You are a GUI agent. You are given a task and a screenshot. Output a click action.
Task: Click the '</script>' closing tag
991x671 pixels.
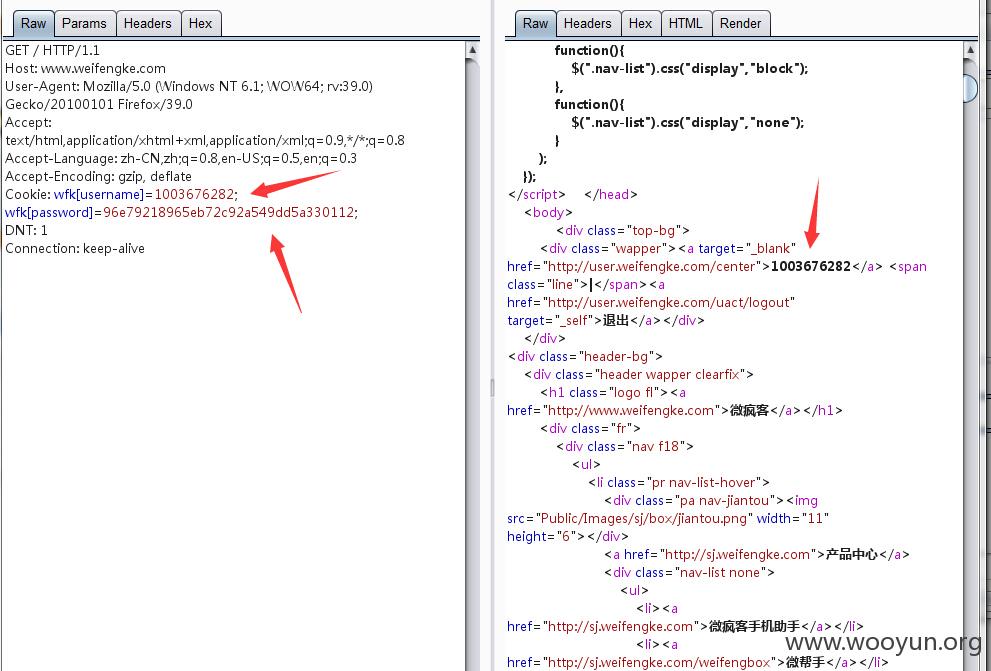537,195
